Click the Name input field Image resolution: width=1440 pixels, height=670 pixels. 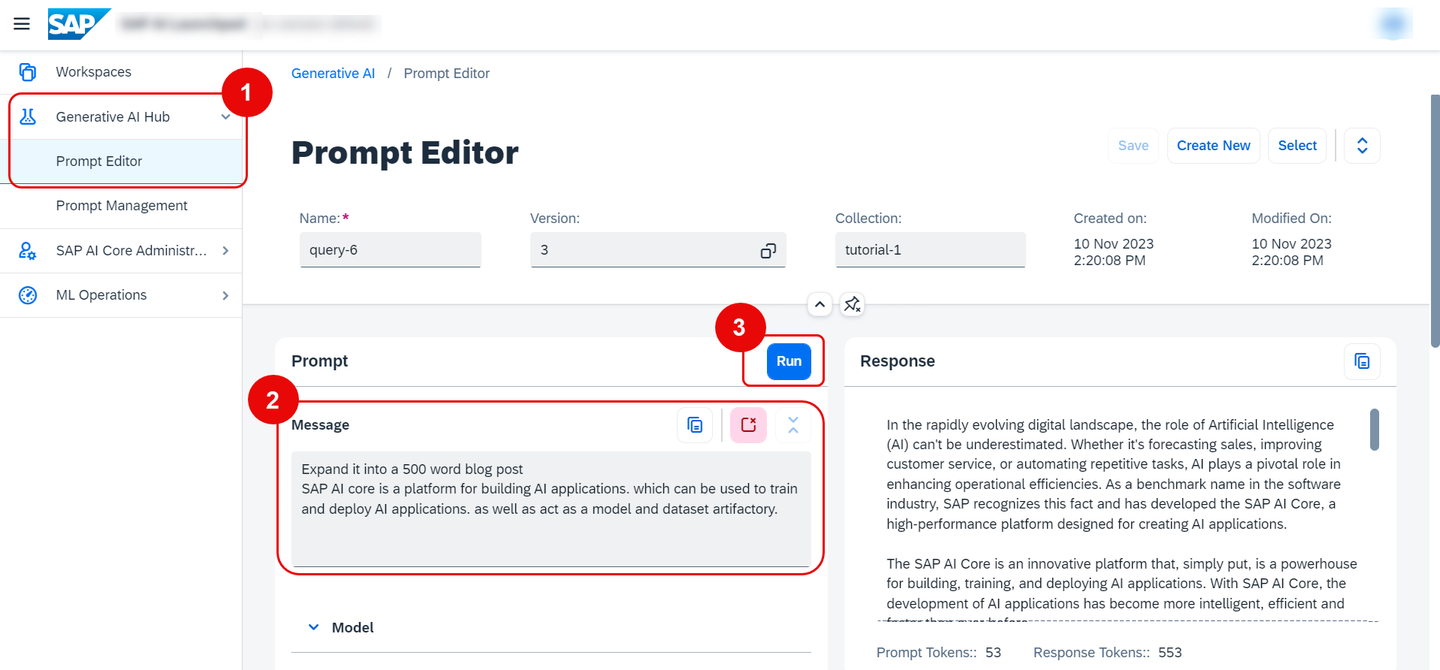pos(390,250)
